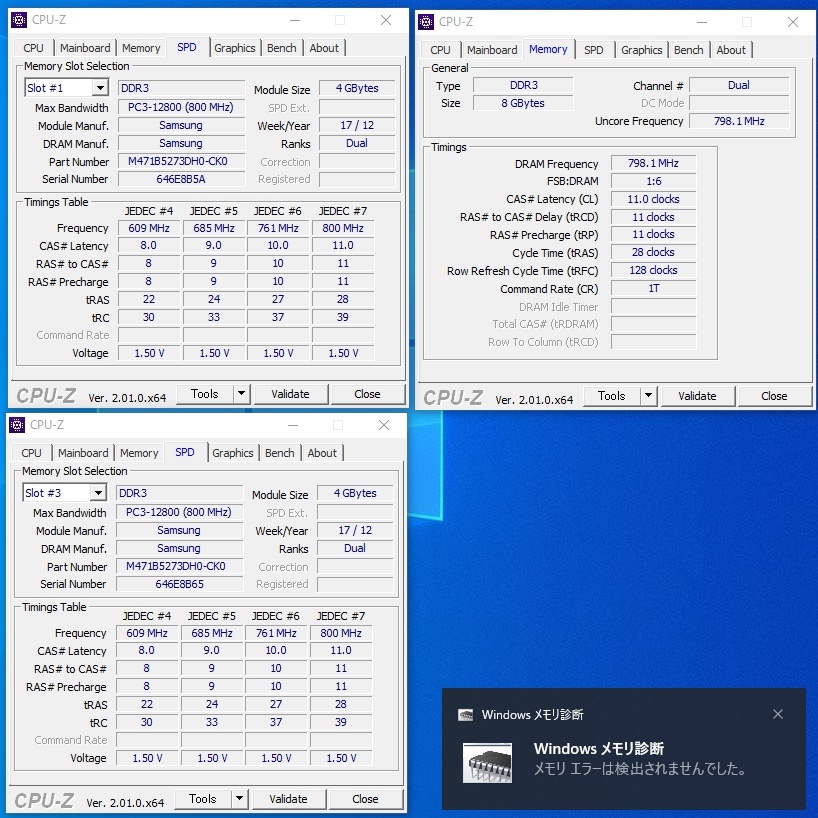Switch to CPU tab in Slot #1 window
The height and width of the screenshot is (818, 818).
coord(33,48)
